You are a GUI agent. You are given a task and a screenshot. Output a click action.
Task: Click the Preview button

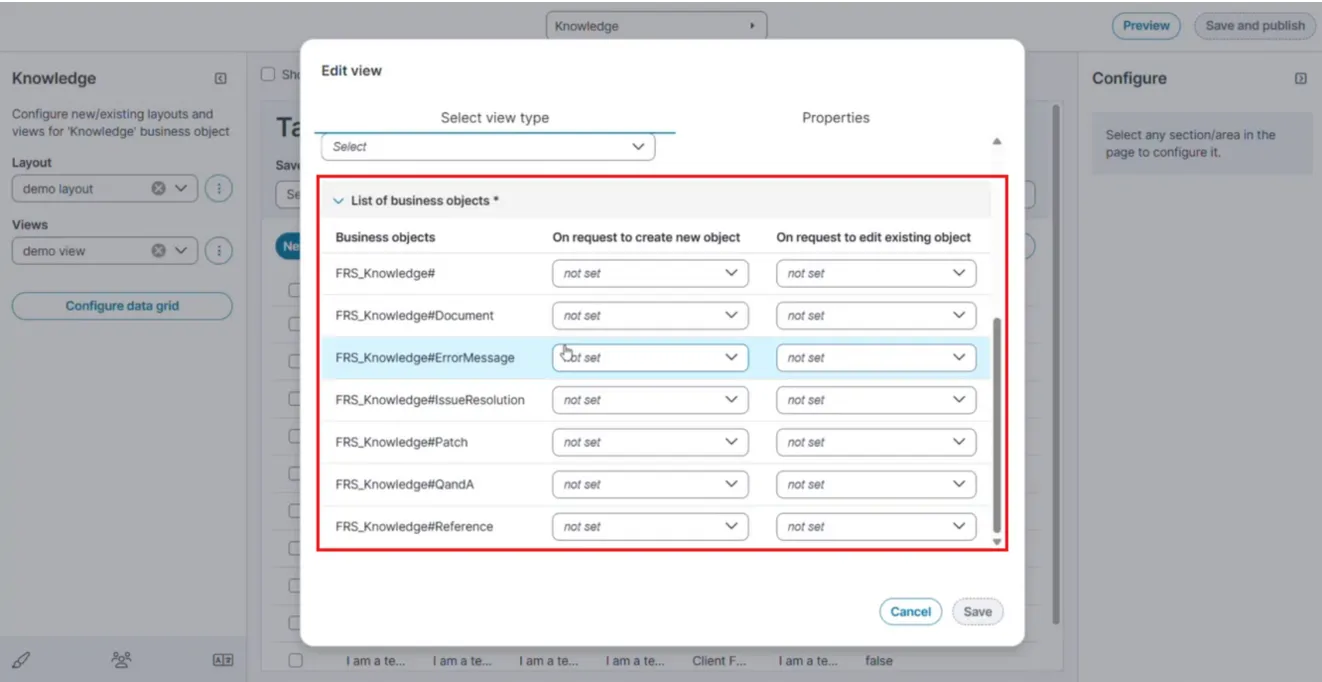1146,26
